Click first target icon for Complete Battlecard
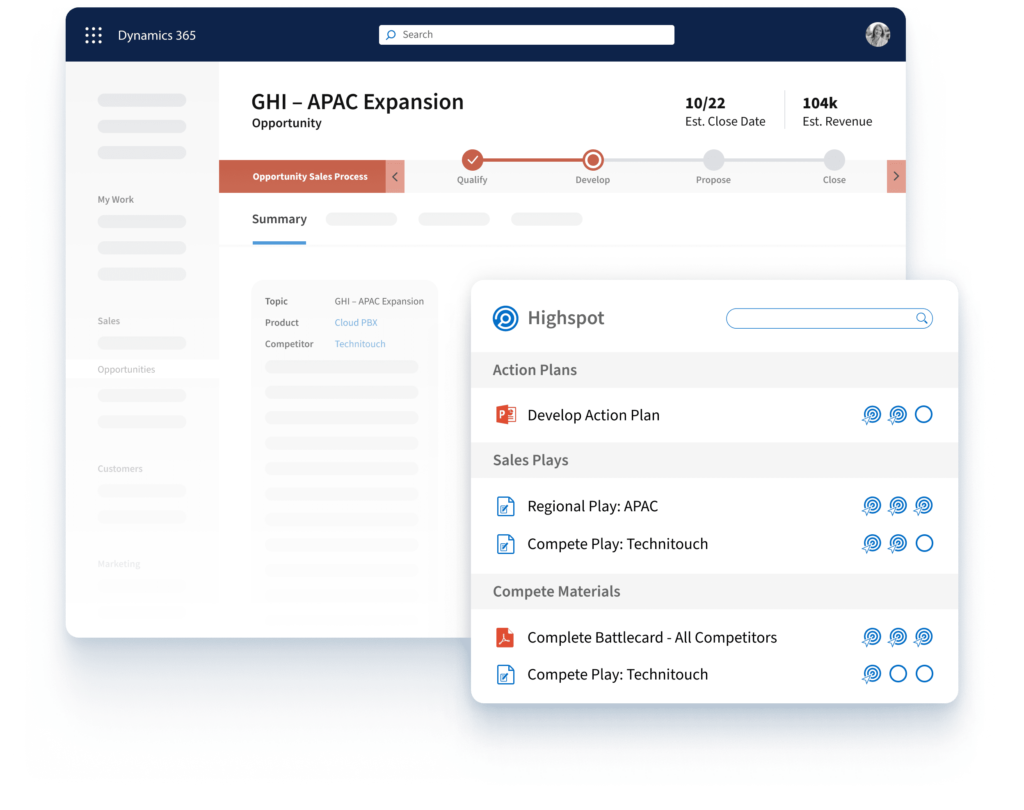Viewport: 1024px width, 810px height. coord(872,637)
